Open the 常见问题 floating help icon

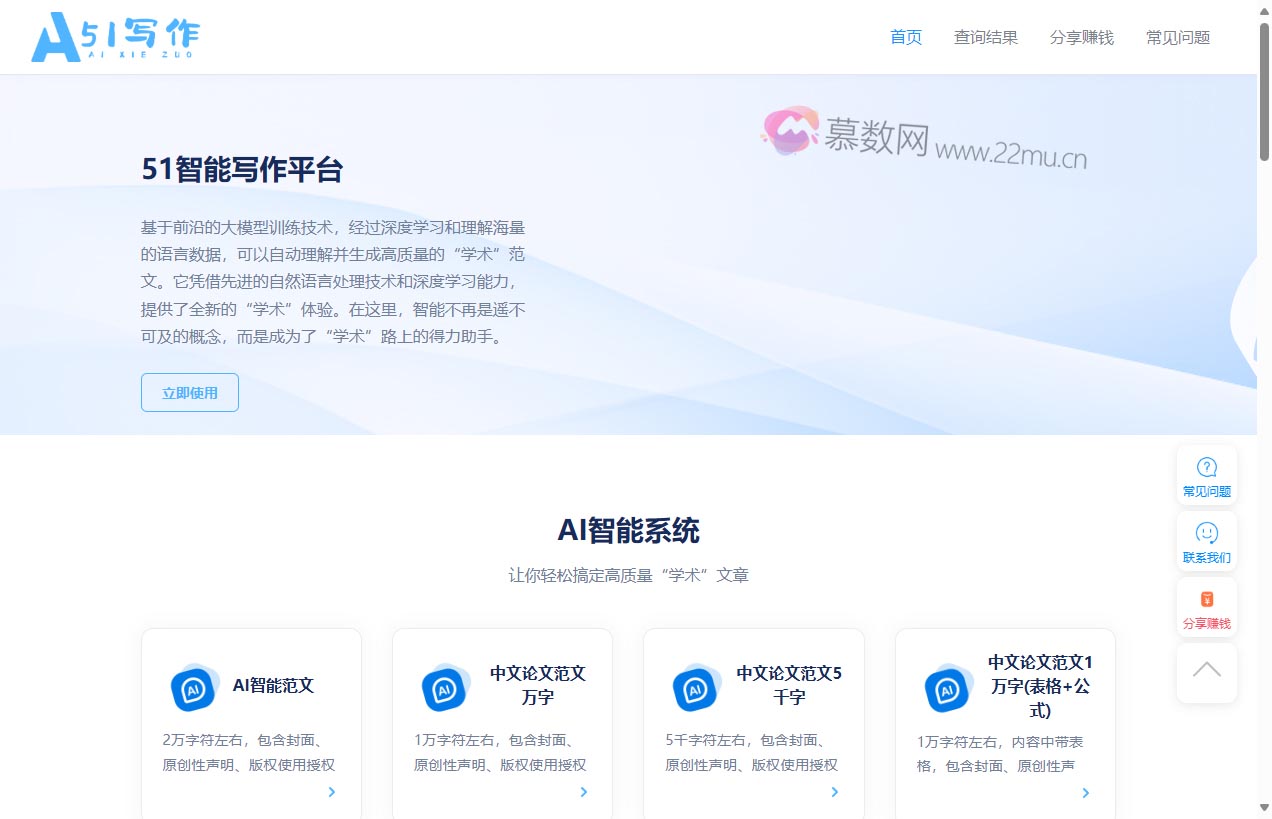click(1206, 468)
